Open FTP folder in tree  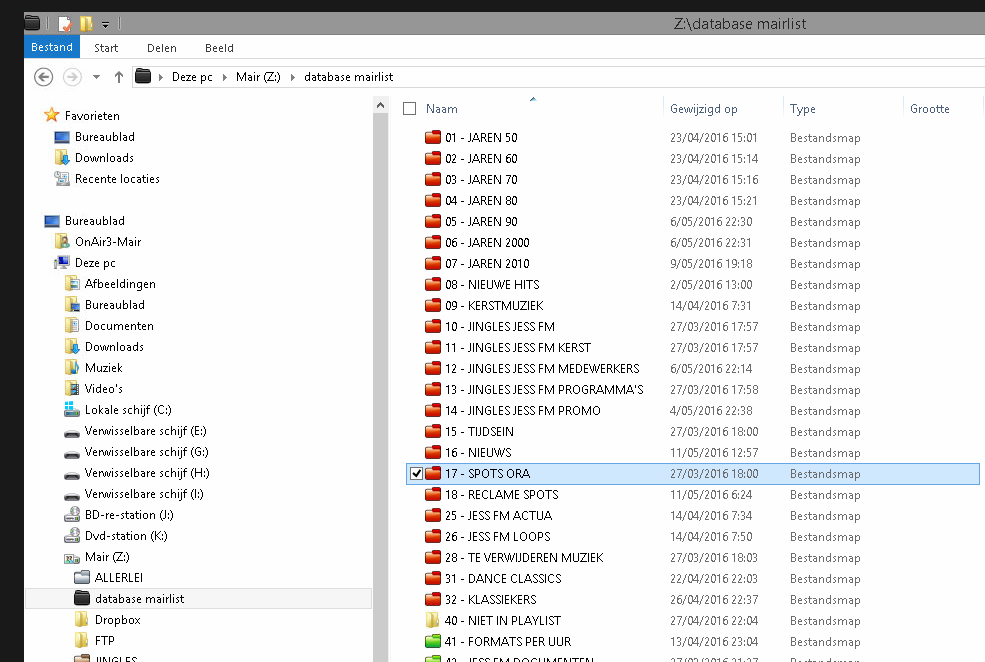(104, 641)
